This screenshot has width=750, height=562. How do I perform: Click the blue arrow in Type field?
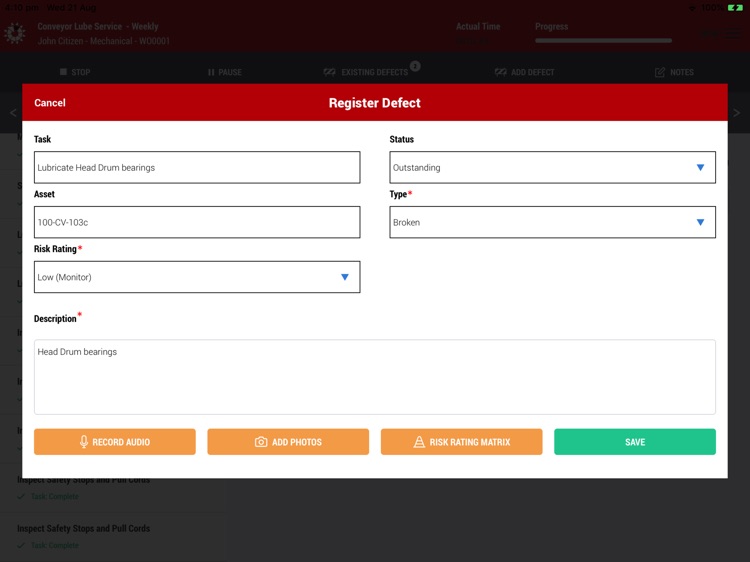pos(700,222)
